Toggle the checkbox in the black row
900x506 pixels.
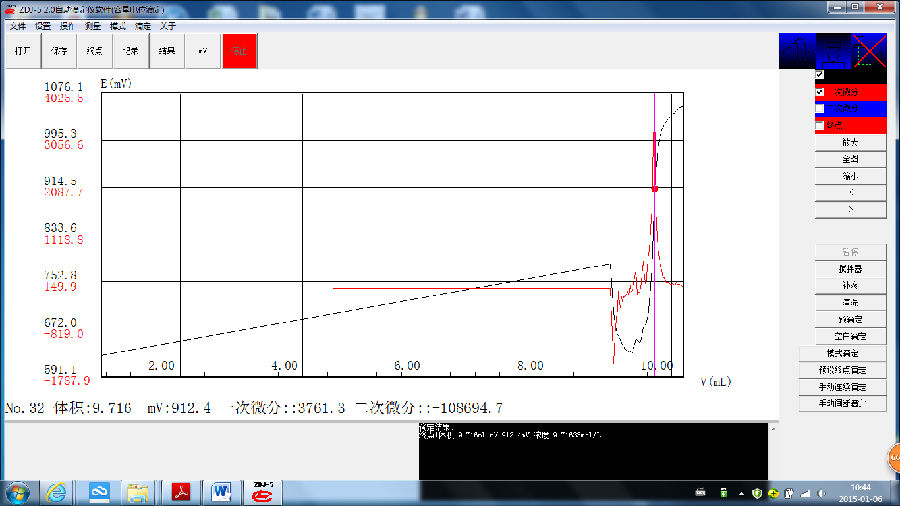820,75
